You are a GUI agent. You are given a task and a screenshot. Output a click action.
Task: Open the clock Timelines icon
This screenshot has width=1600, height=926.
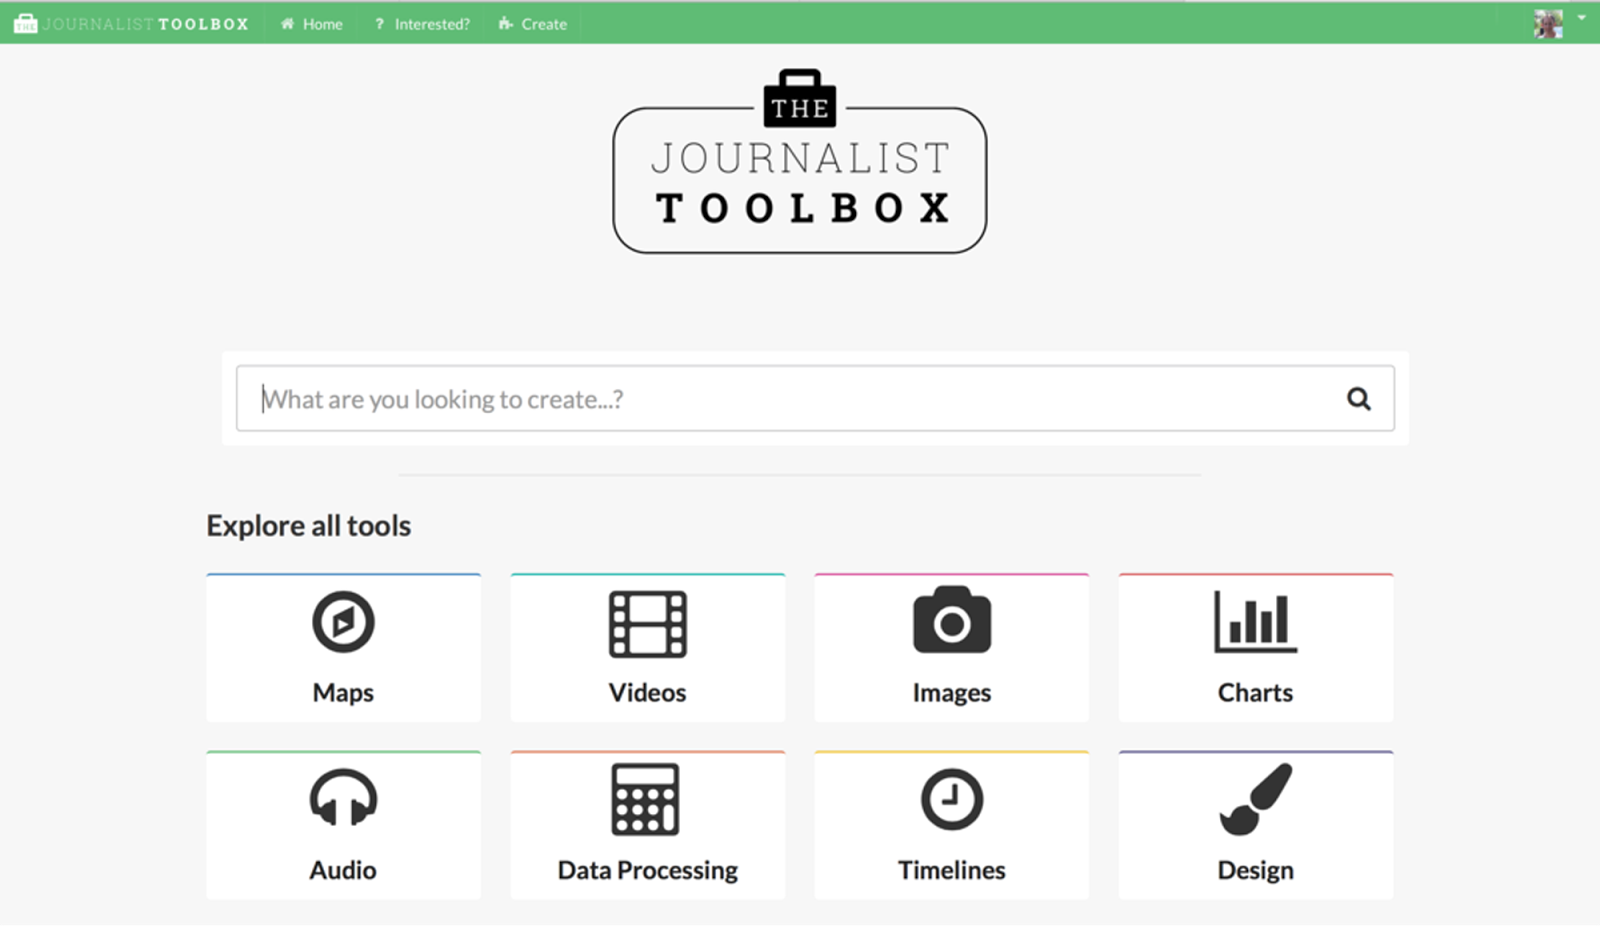pyautogui.click(x=951, y=800)
